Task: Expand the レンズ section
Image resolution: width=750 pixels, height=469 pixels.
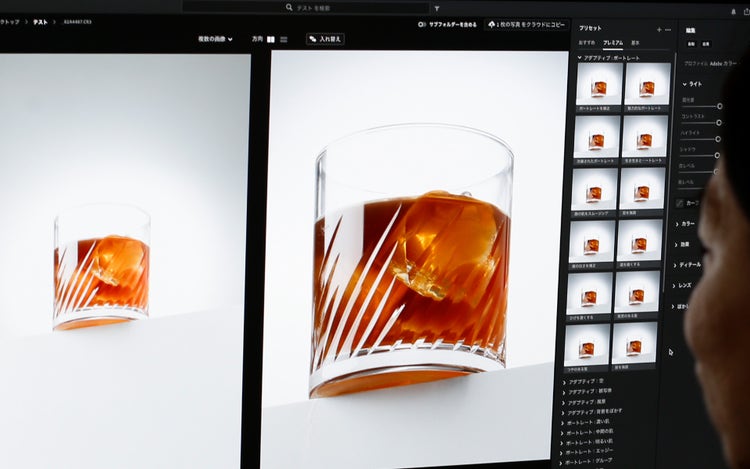Action: click(674, 286)
